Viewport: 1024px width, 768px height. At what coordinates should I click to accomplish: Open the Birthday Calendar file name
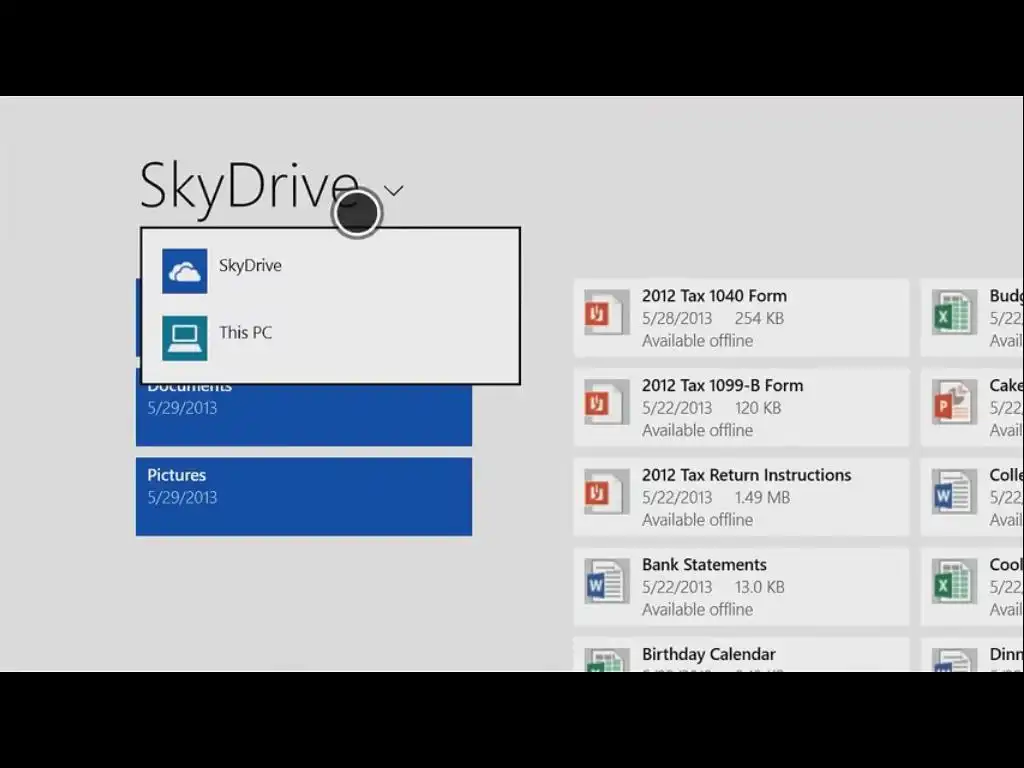(709, 654)
